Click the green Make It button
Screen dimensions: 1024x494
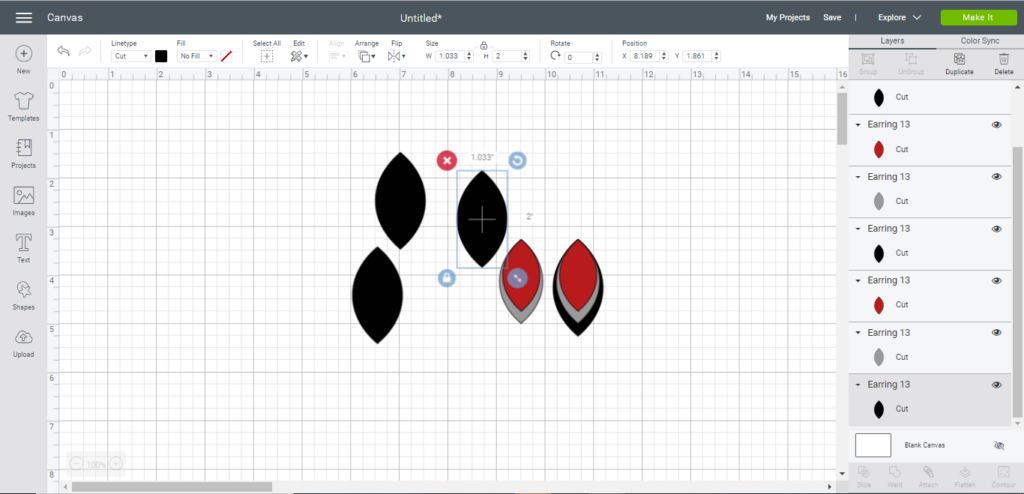(978, 18)
